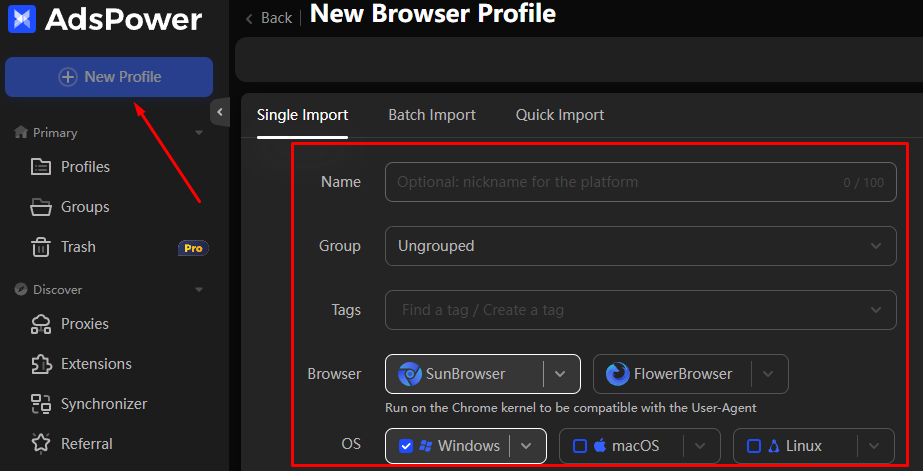
Task: Check the Linux checkbox
Action: point(753,446)
